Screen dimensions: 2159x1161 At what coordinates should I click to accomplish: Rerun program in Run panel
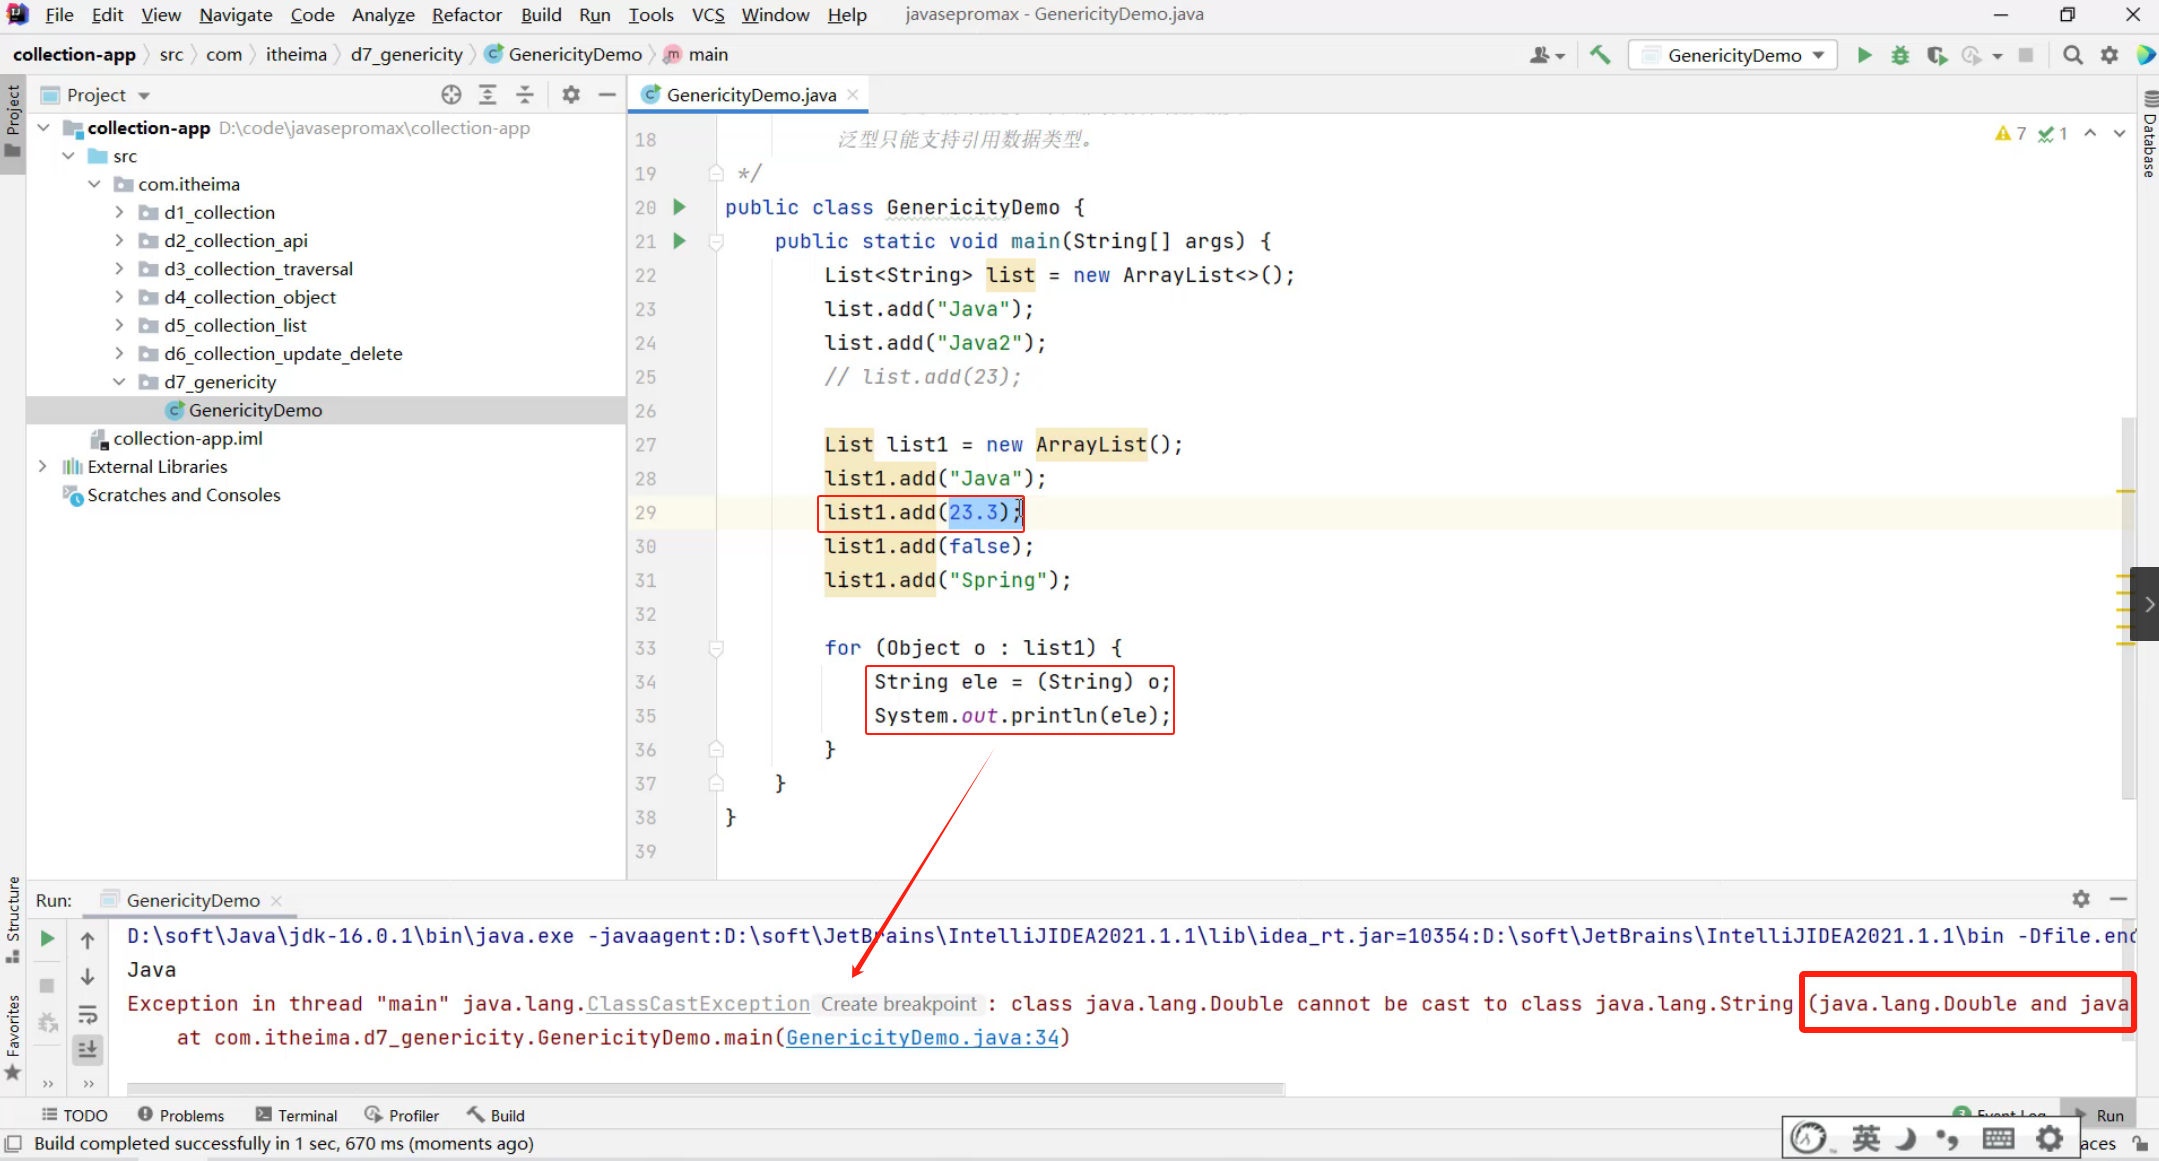[x=47, y=939]
